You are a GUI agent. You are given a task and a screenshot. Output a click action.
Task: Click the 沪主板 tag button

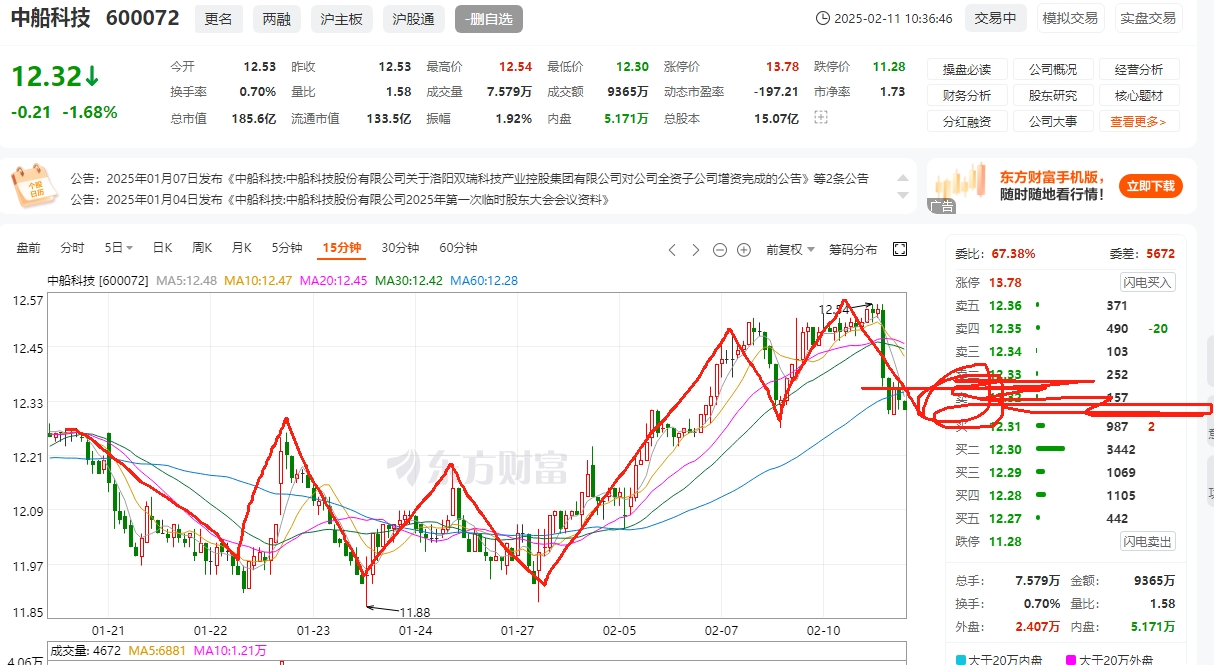point(342,18)
